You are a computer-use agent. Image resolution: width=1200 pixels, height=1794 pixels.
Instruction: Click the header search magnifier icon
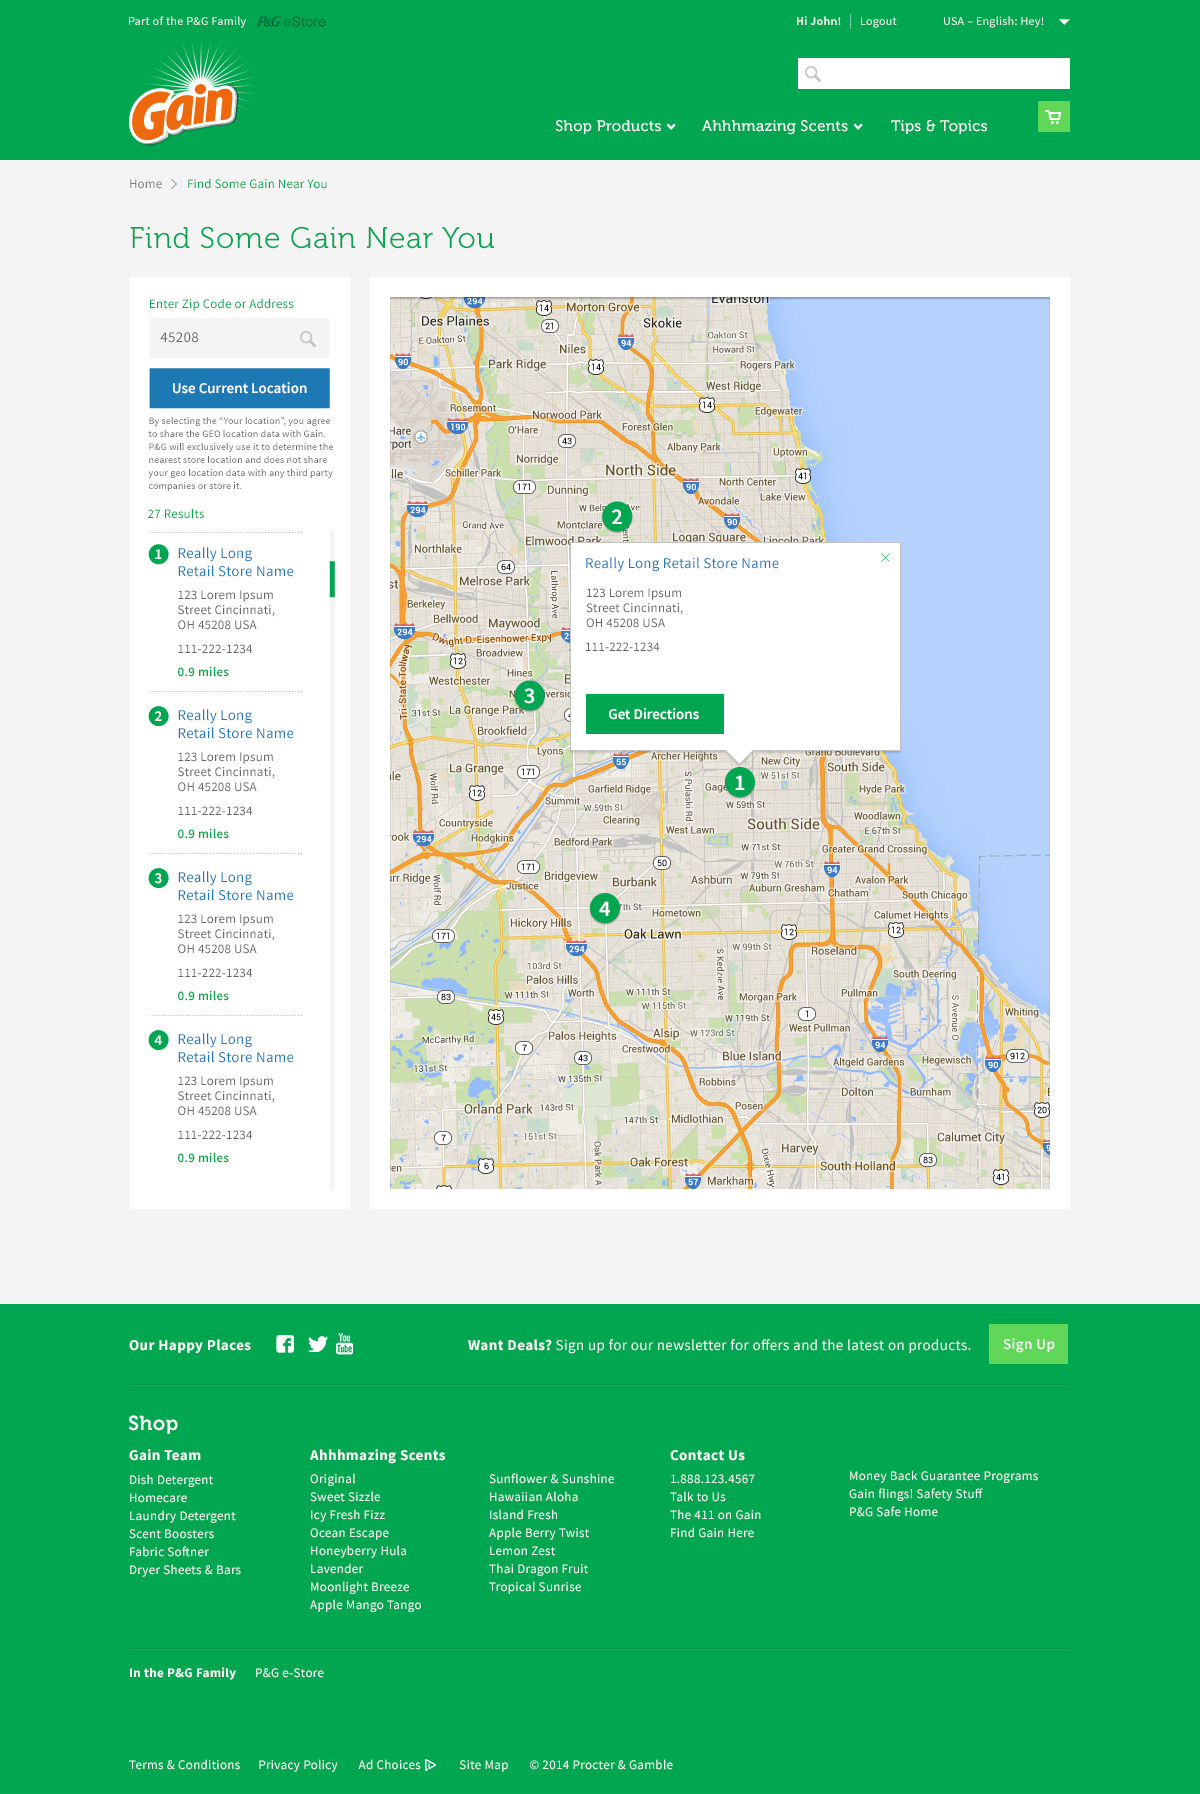[x=813, y=74]
